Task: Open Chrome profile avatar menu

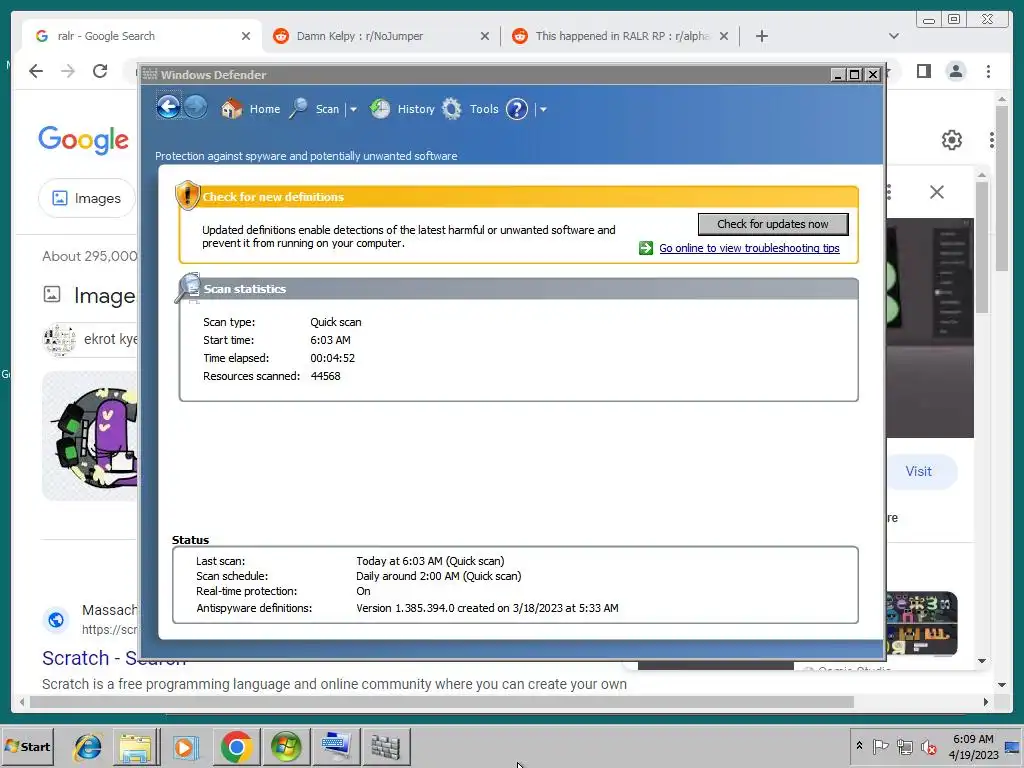Action: 956,71
